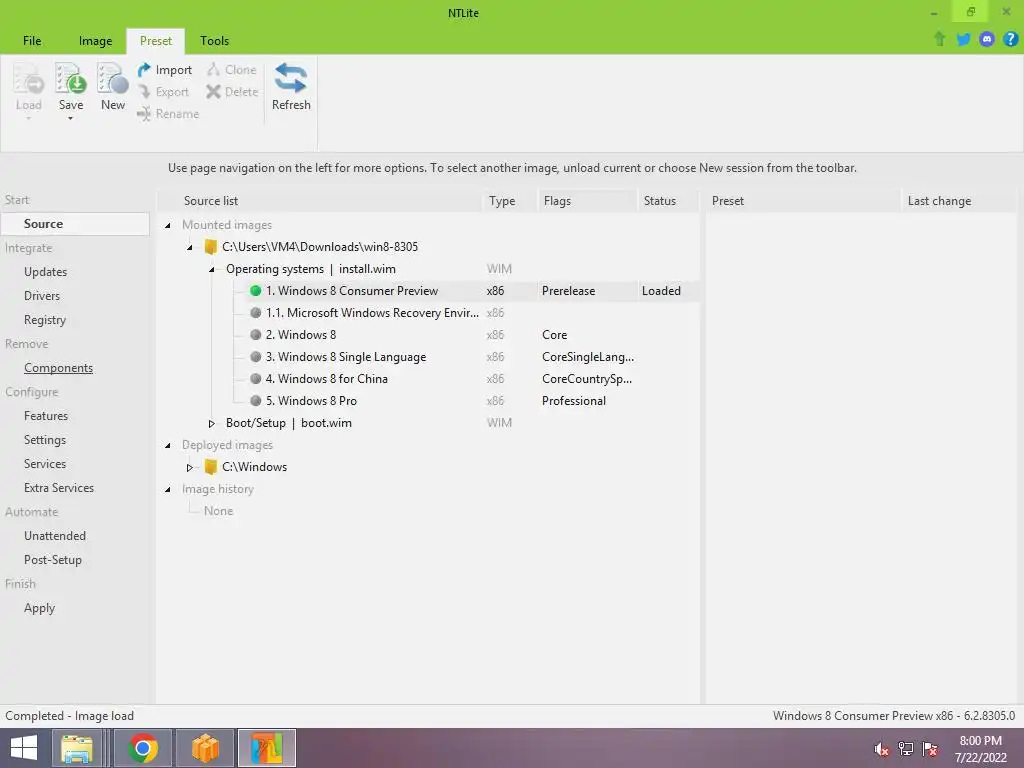Click the Preset column header

(803, 200)
